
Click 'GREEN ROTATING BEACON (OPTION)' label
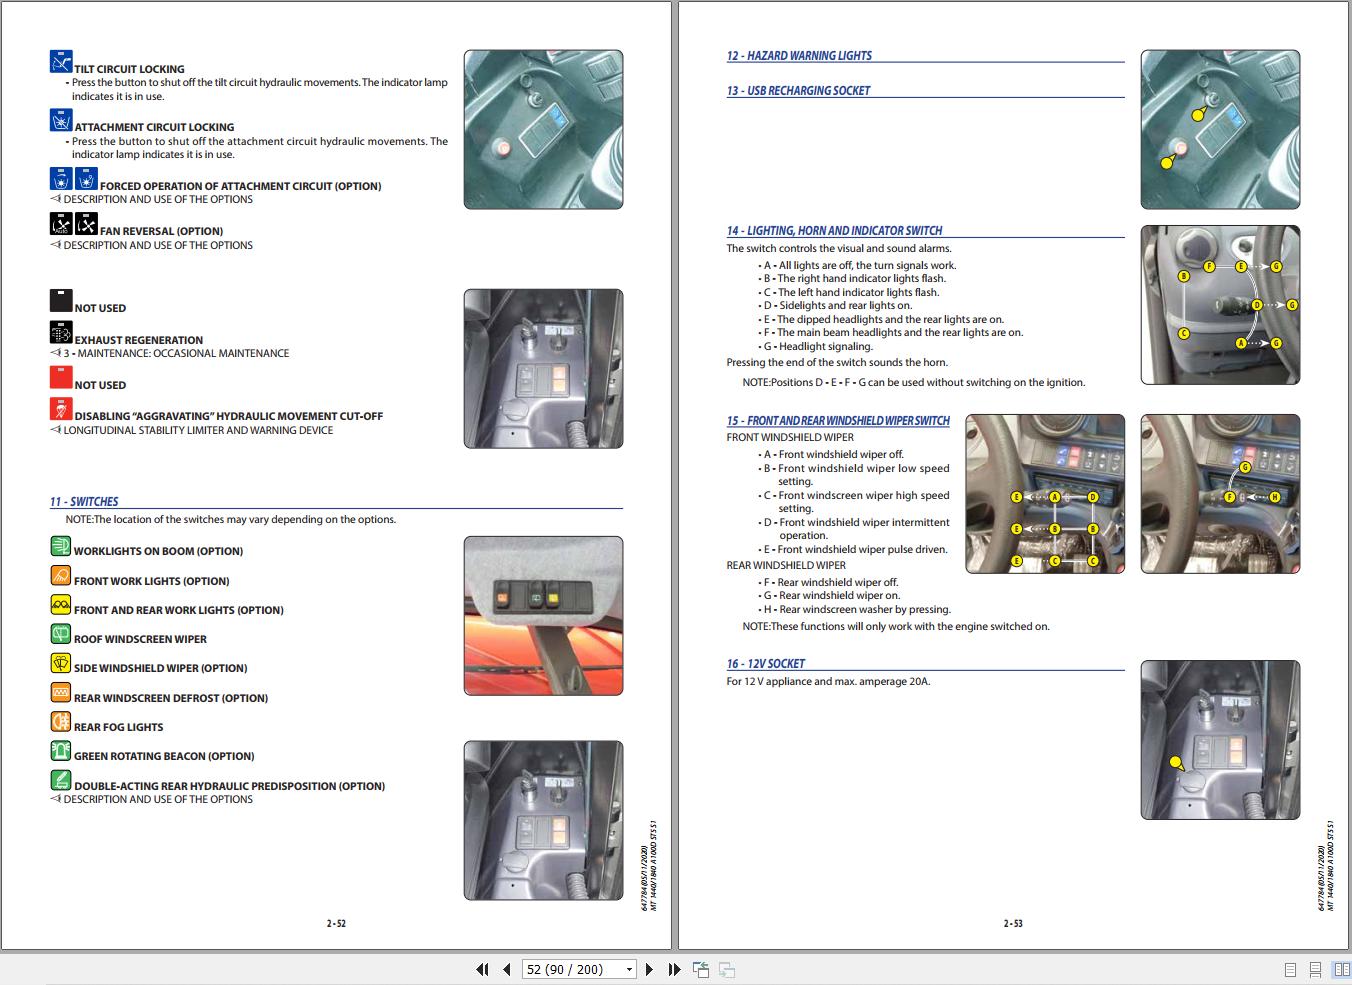[164, 757]
